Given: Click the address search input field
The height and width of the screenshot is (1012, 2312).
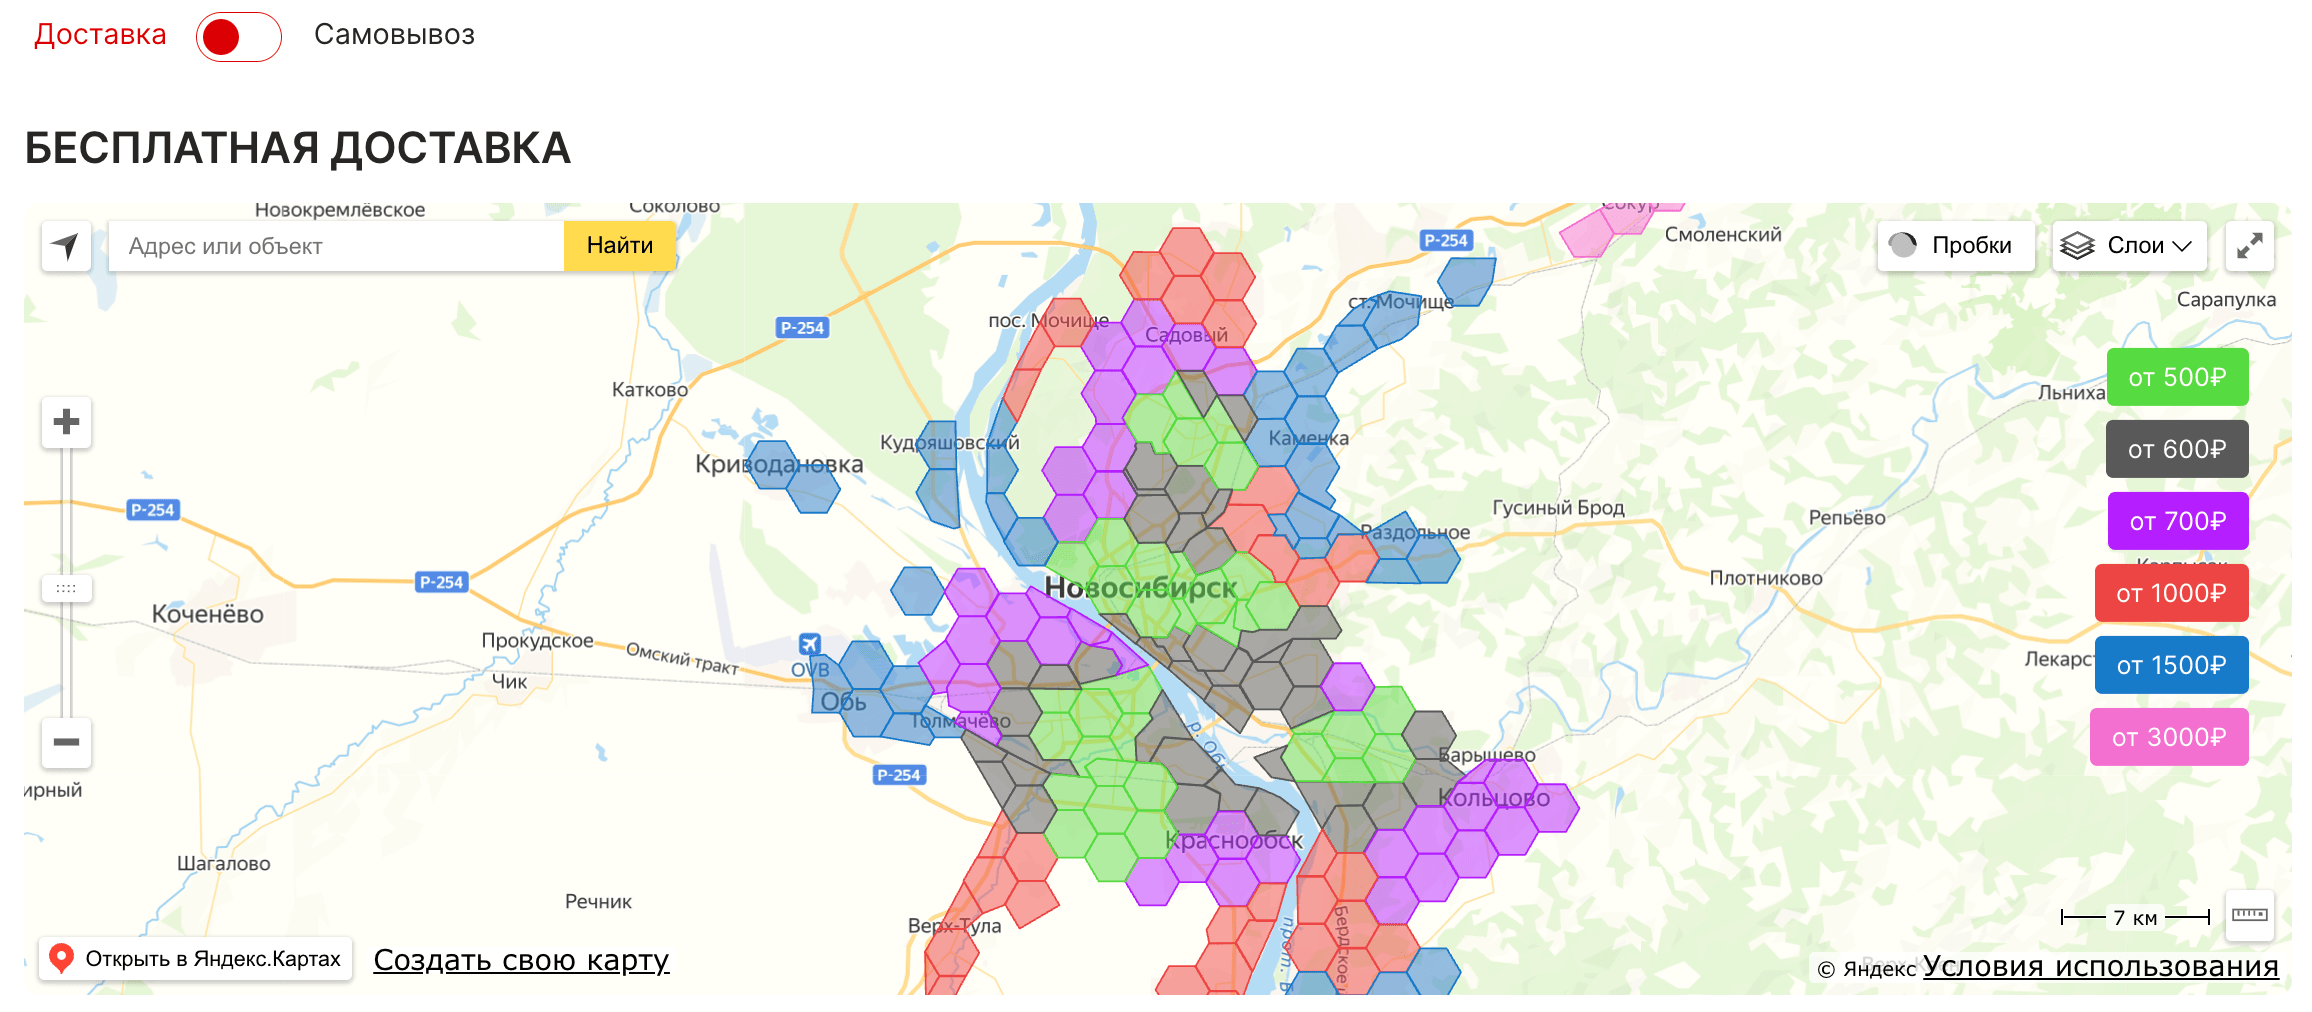Looking at the screenshot, I should tap(336, 246).
